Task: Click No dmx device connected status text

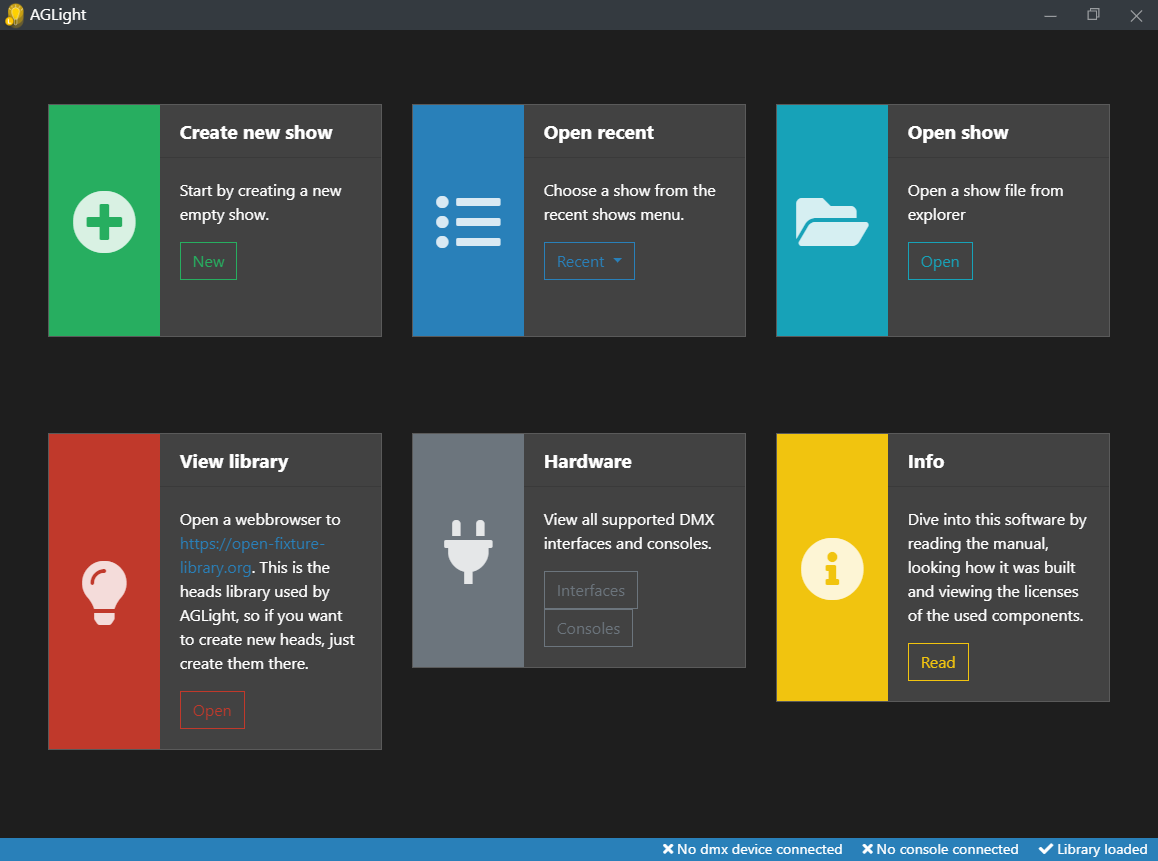Action: click(x=759, y=849)
